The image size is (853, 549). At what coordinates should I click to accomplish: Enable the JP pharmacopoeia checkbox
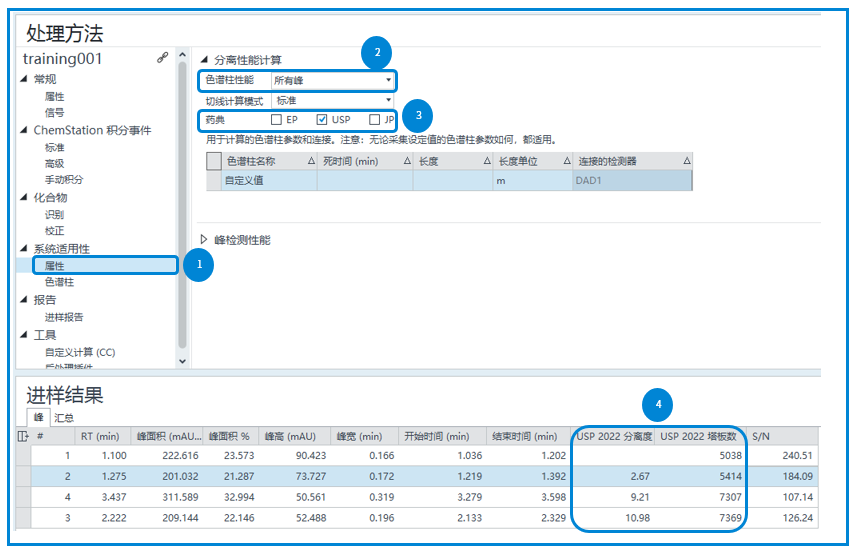pos(374,119)
